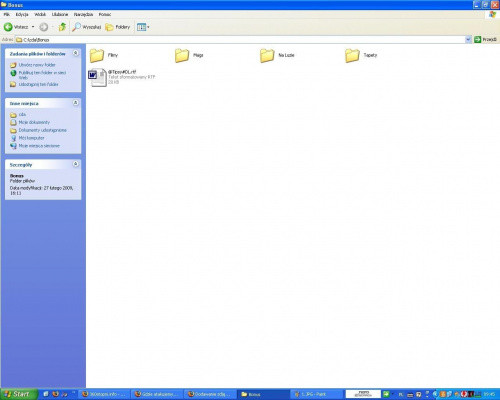Go back with the Wstecz arrow
The image size is (500, 400).
coord(16,27)
